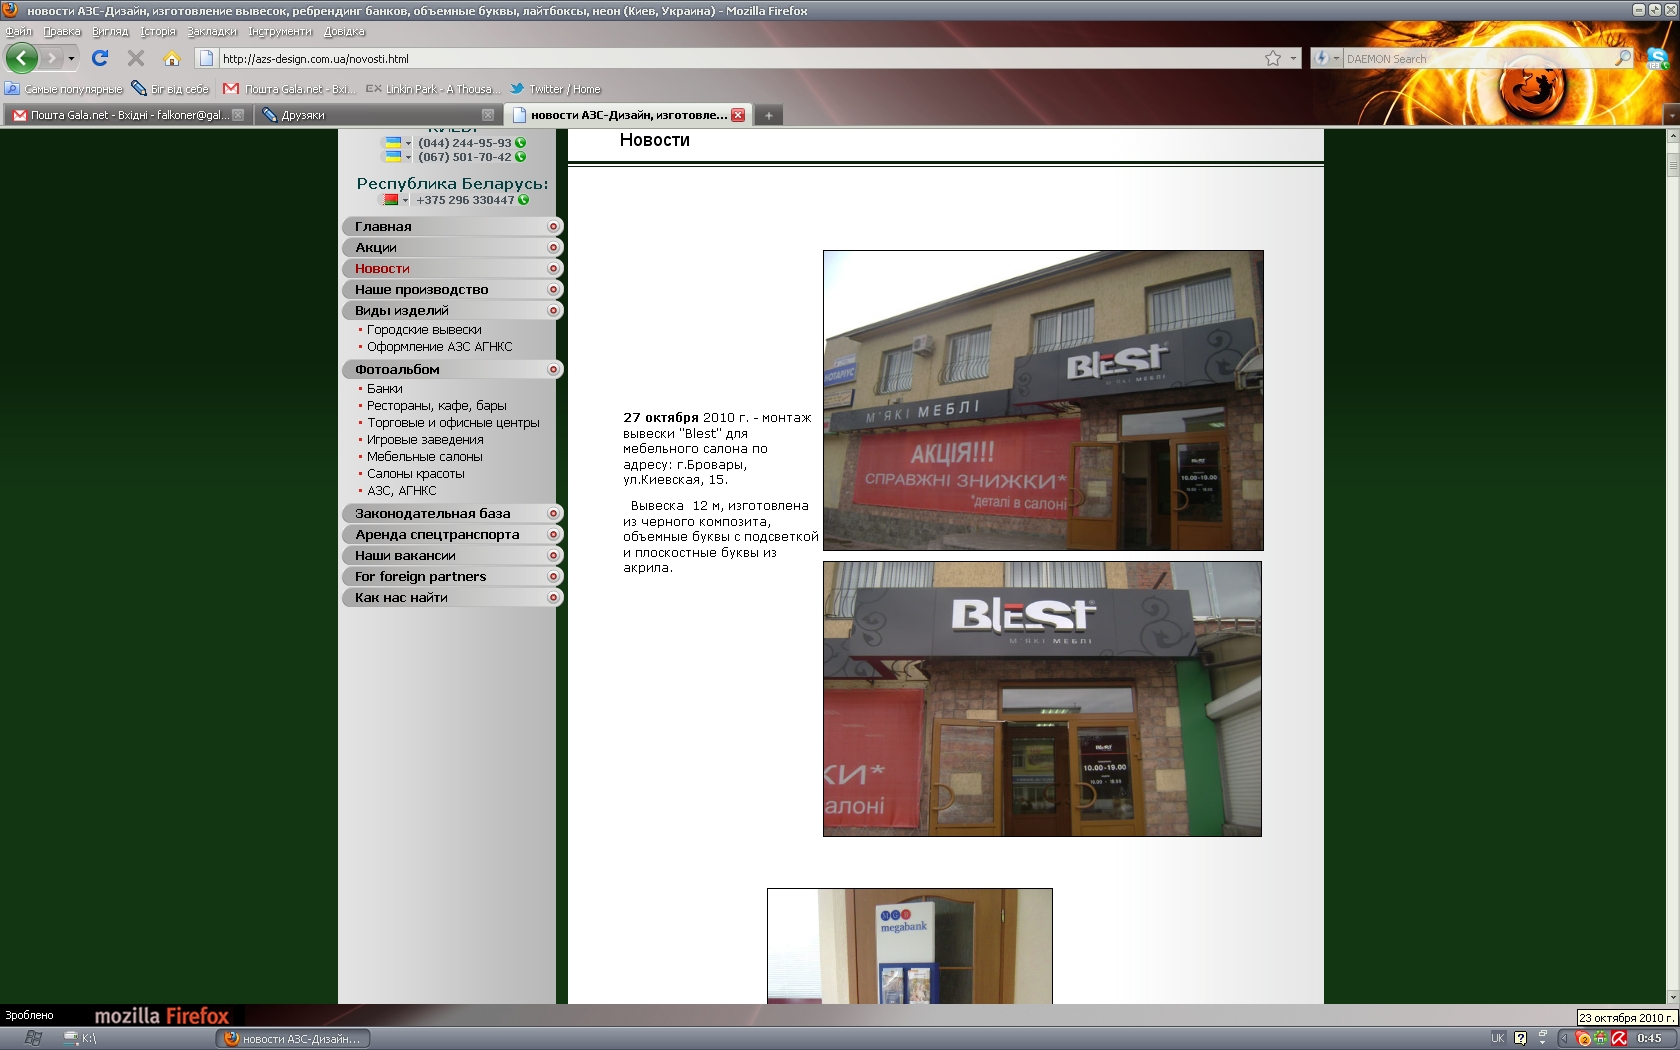Click the help question-mark icon in system tray
The image size is (1680, 1050).
(1521, 1038)
